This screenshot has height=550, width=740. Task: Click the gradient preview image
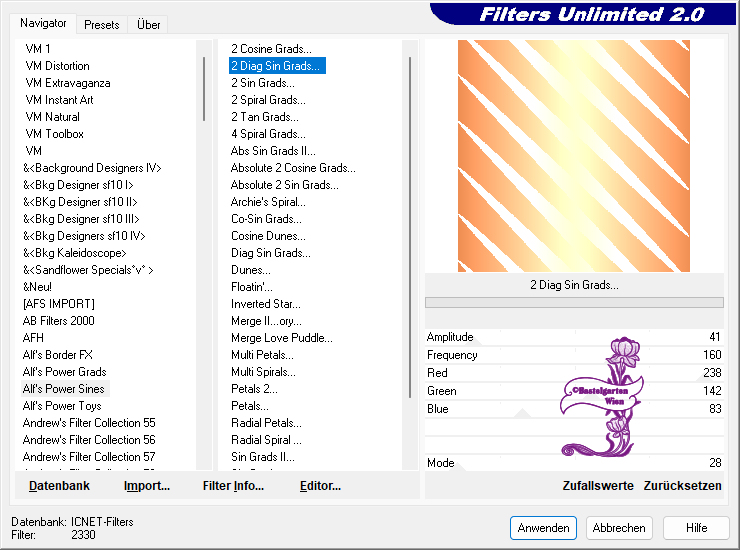pos(573,156)
